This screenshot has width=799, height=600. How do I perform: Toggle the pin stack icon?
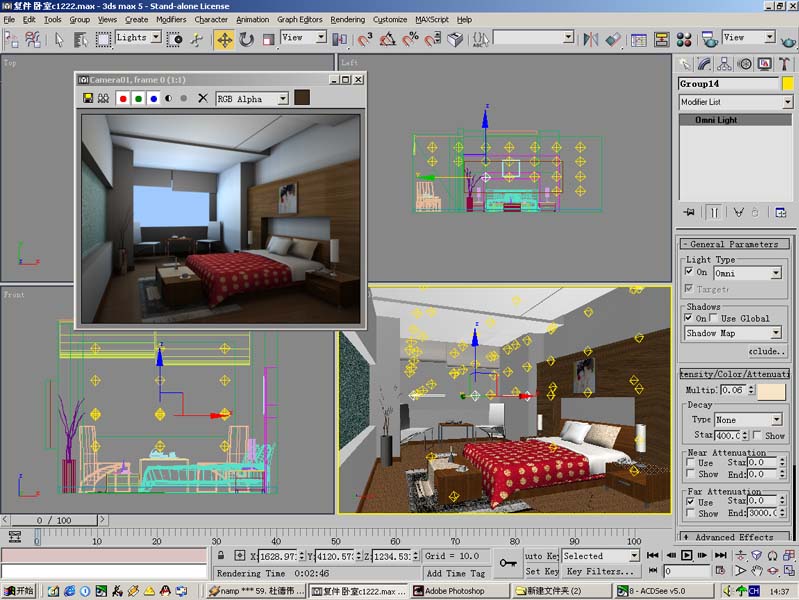pyautogui.click(x=689, y=212)
